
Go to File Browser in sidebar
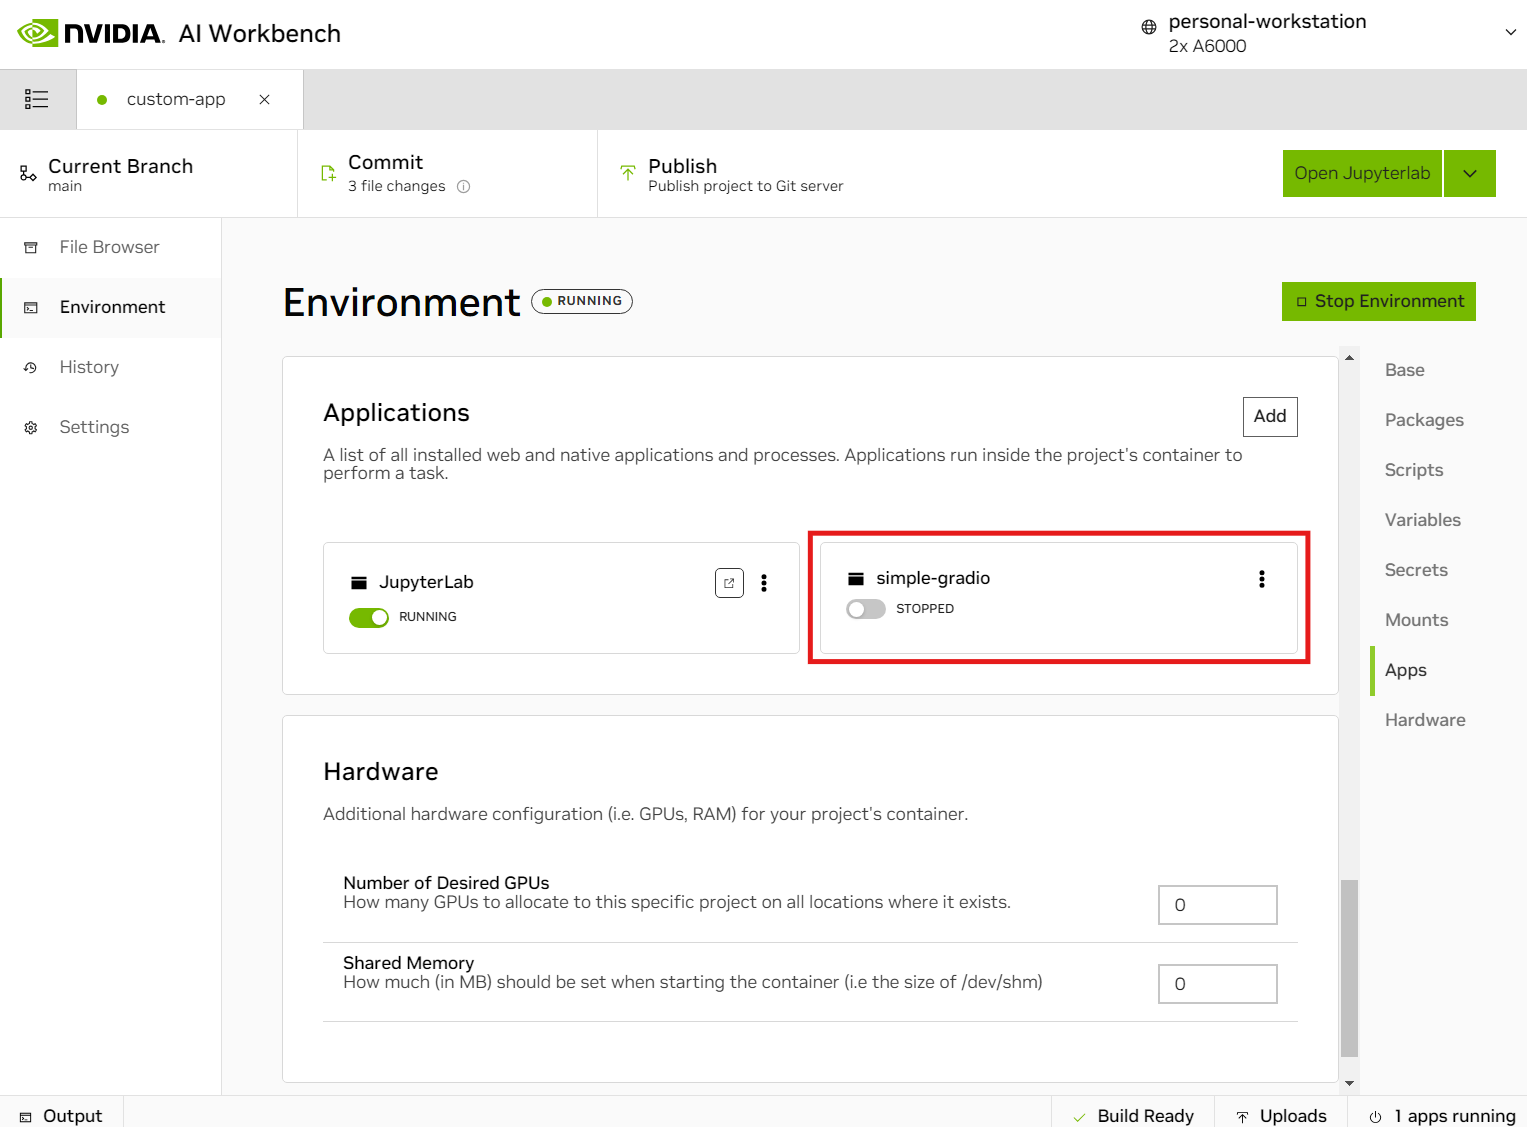pos(109,247)
